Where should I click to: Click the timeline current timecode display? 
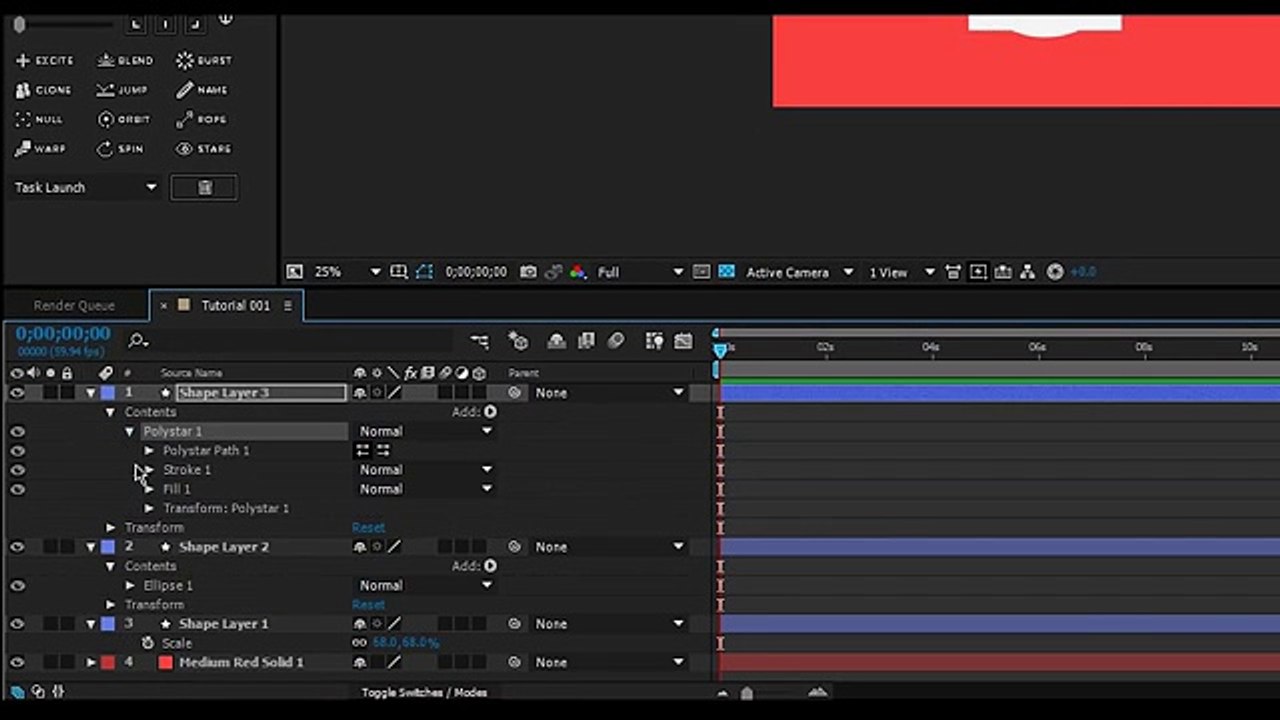63,334
